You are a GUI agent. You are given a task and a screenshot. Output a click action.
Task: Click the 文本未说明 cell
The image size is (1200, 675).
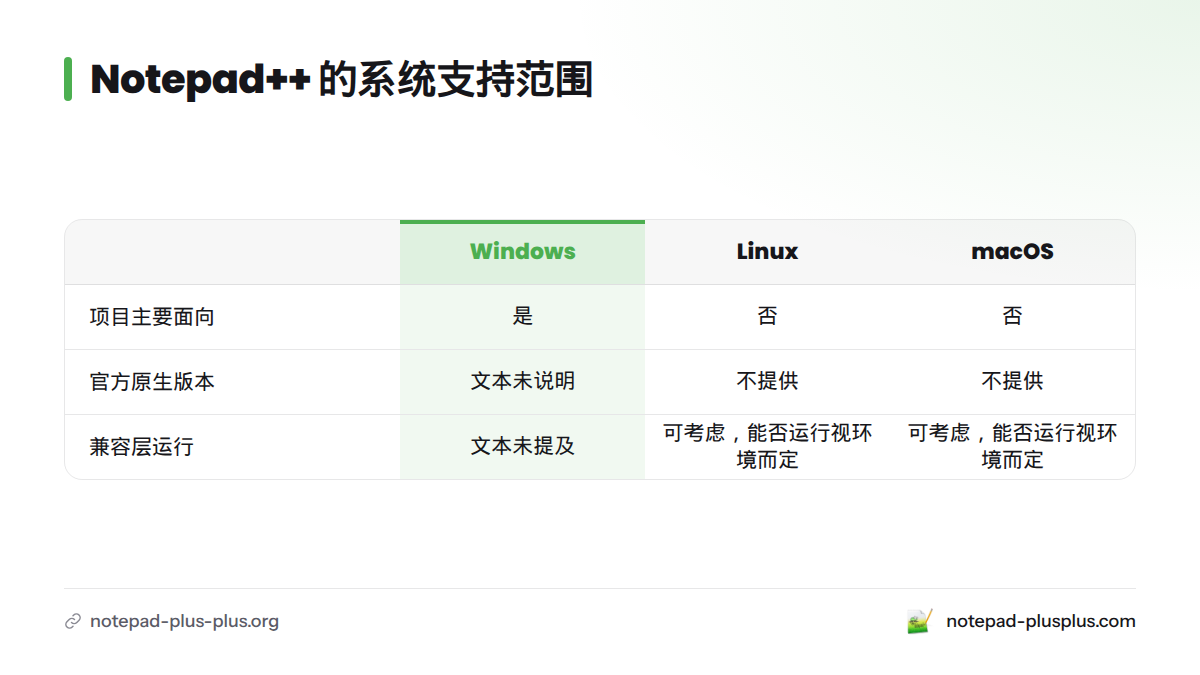tap(523, 382)
